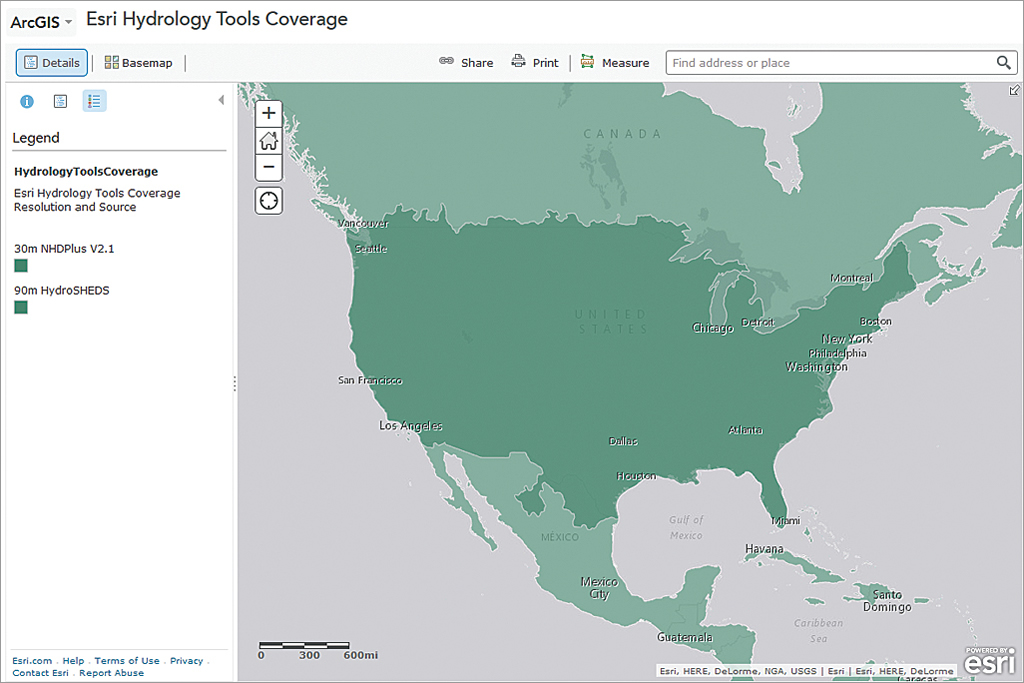The height and width of the screenshot is (683, 1024).
Task: Click the search magnifier icon
Action: click(x=1004, y=63)
